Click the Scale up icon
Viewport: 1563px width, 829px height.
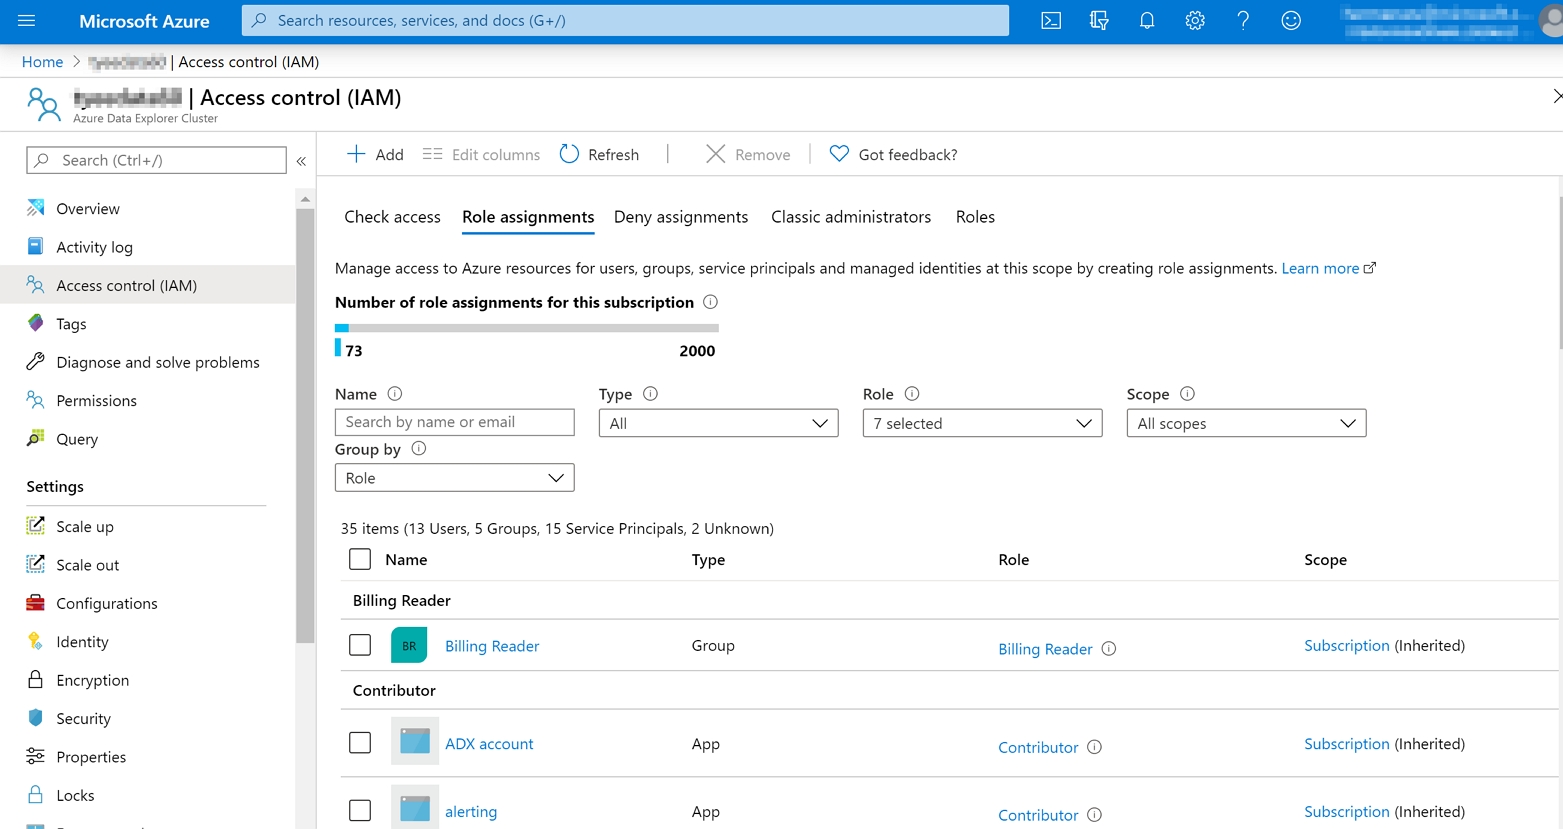36,526
